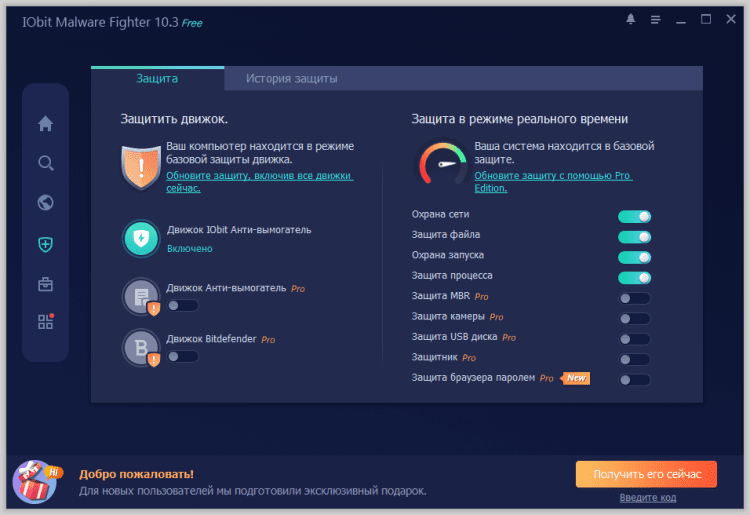Viewport: 750px width, 515px height.
Task: Click the Защита в режиме реального времени heading
Action: click(x=519, y=119)
